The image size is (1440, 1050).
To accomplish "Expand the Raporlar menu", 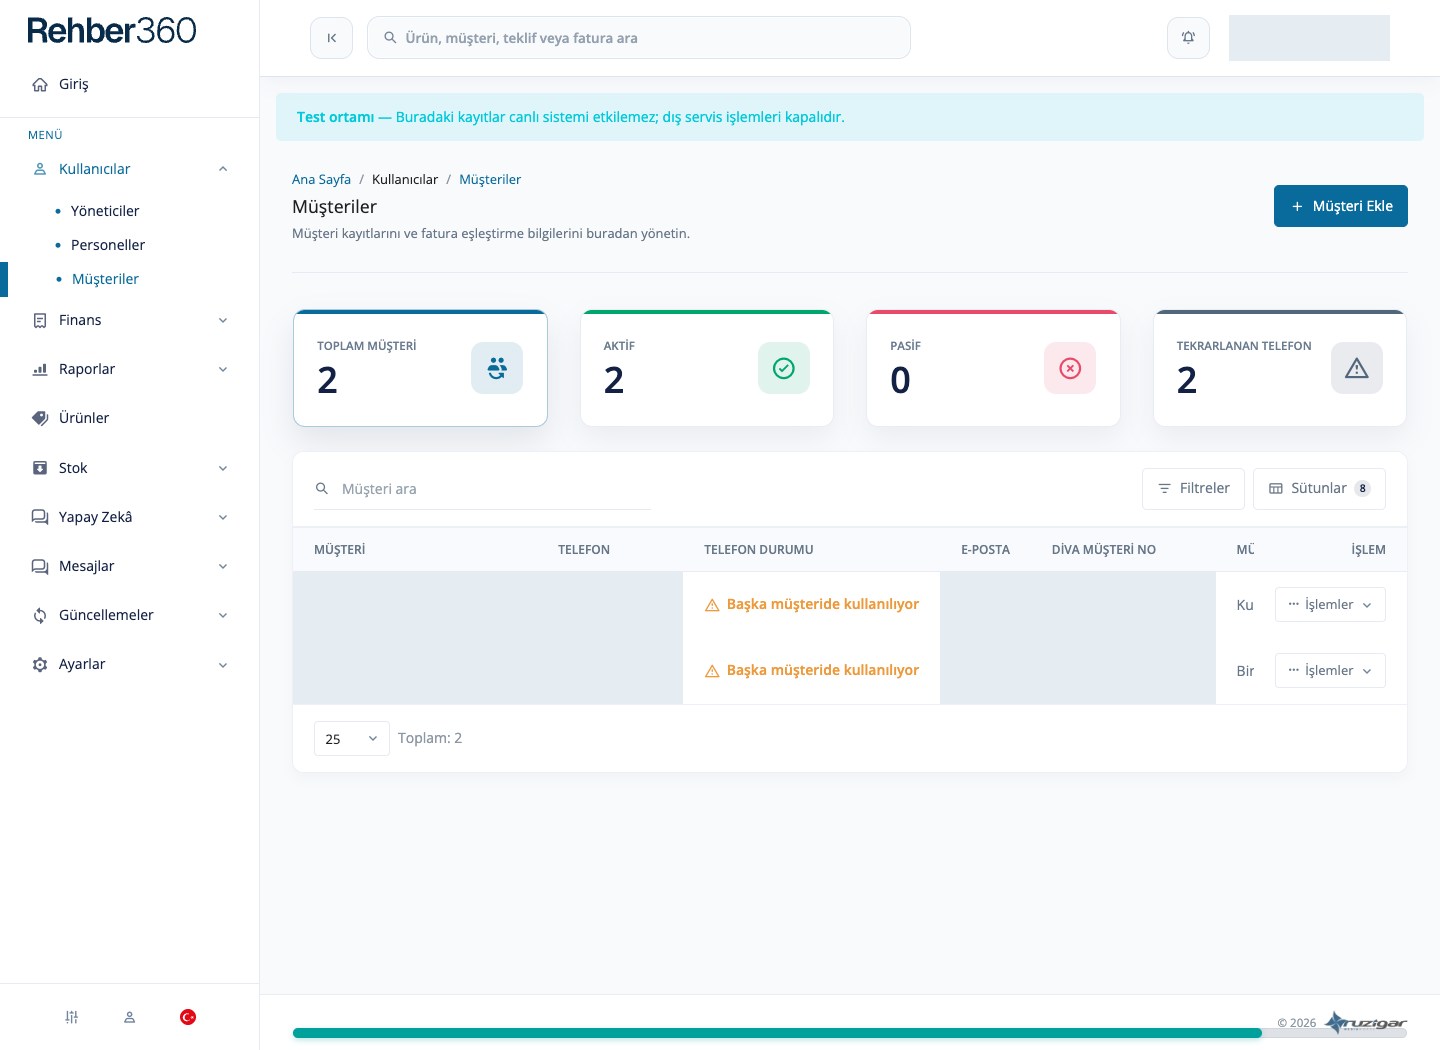I will pyautogui.click(x=129, y=369).
